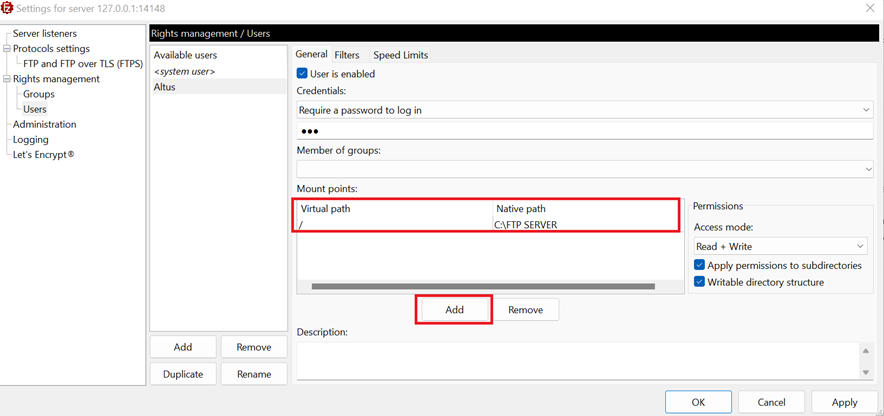Click the mount points horizontal scrollbar
884x416 pixels.
pos(483,286)
